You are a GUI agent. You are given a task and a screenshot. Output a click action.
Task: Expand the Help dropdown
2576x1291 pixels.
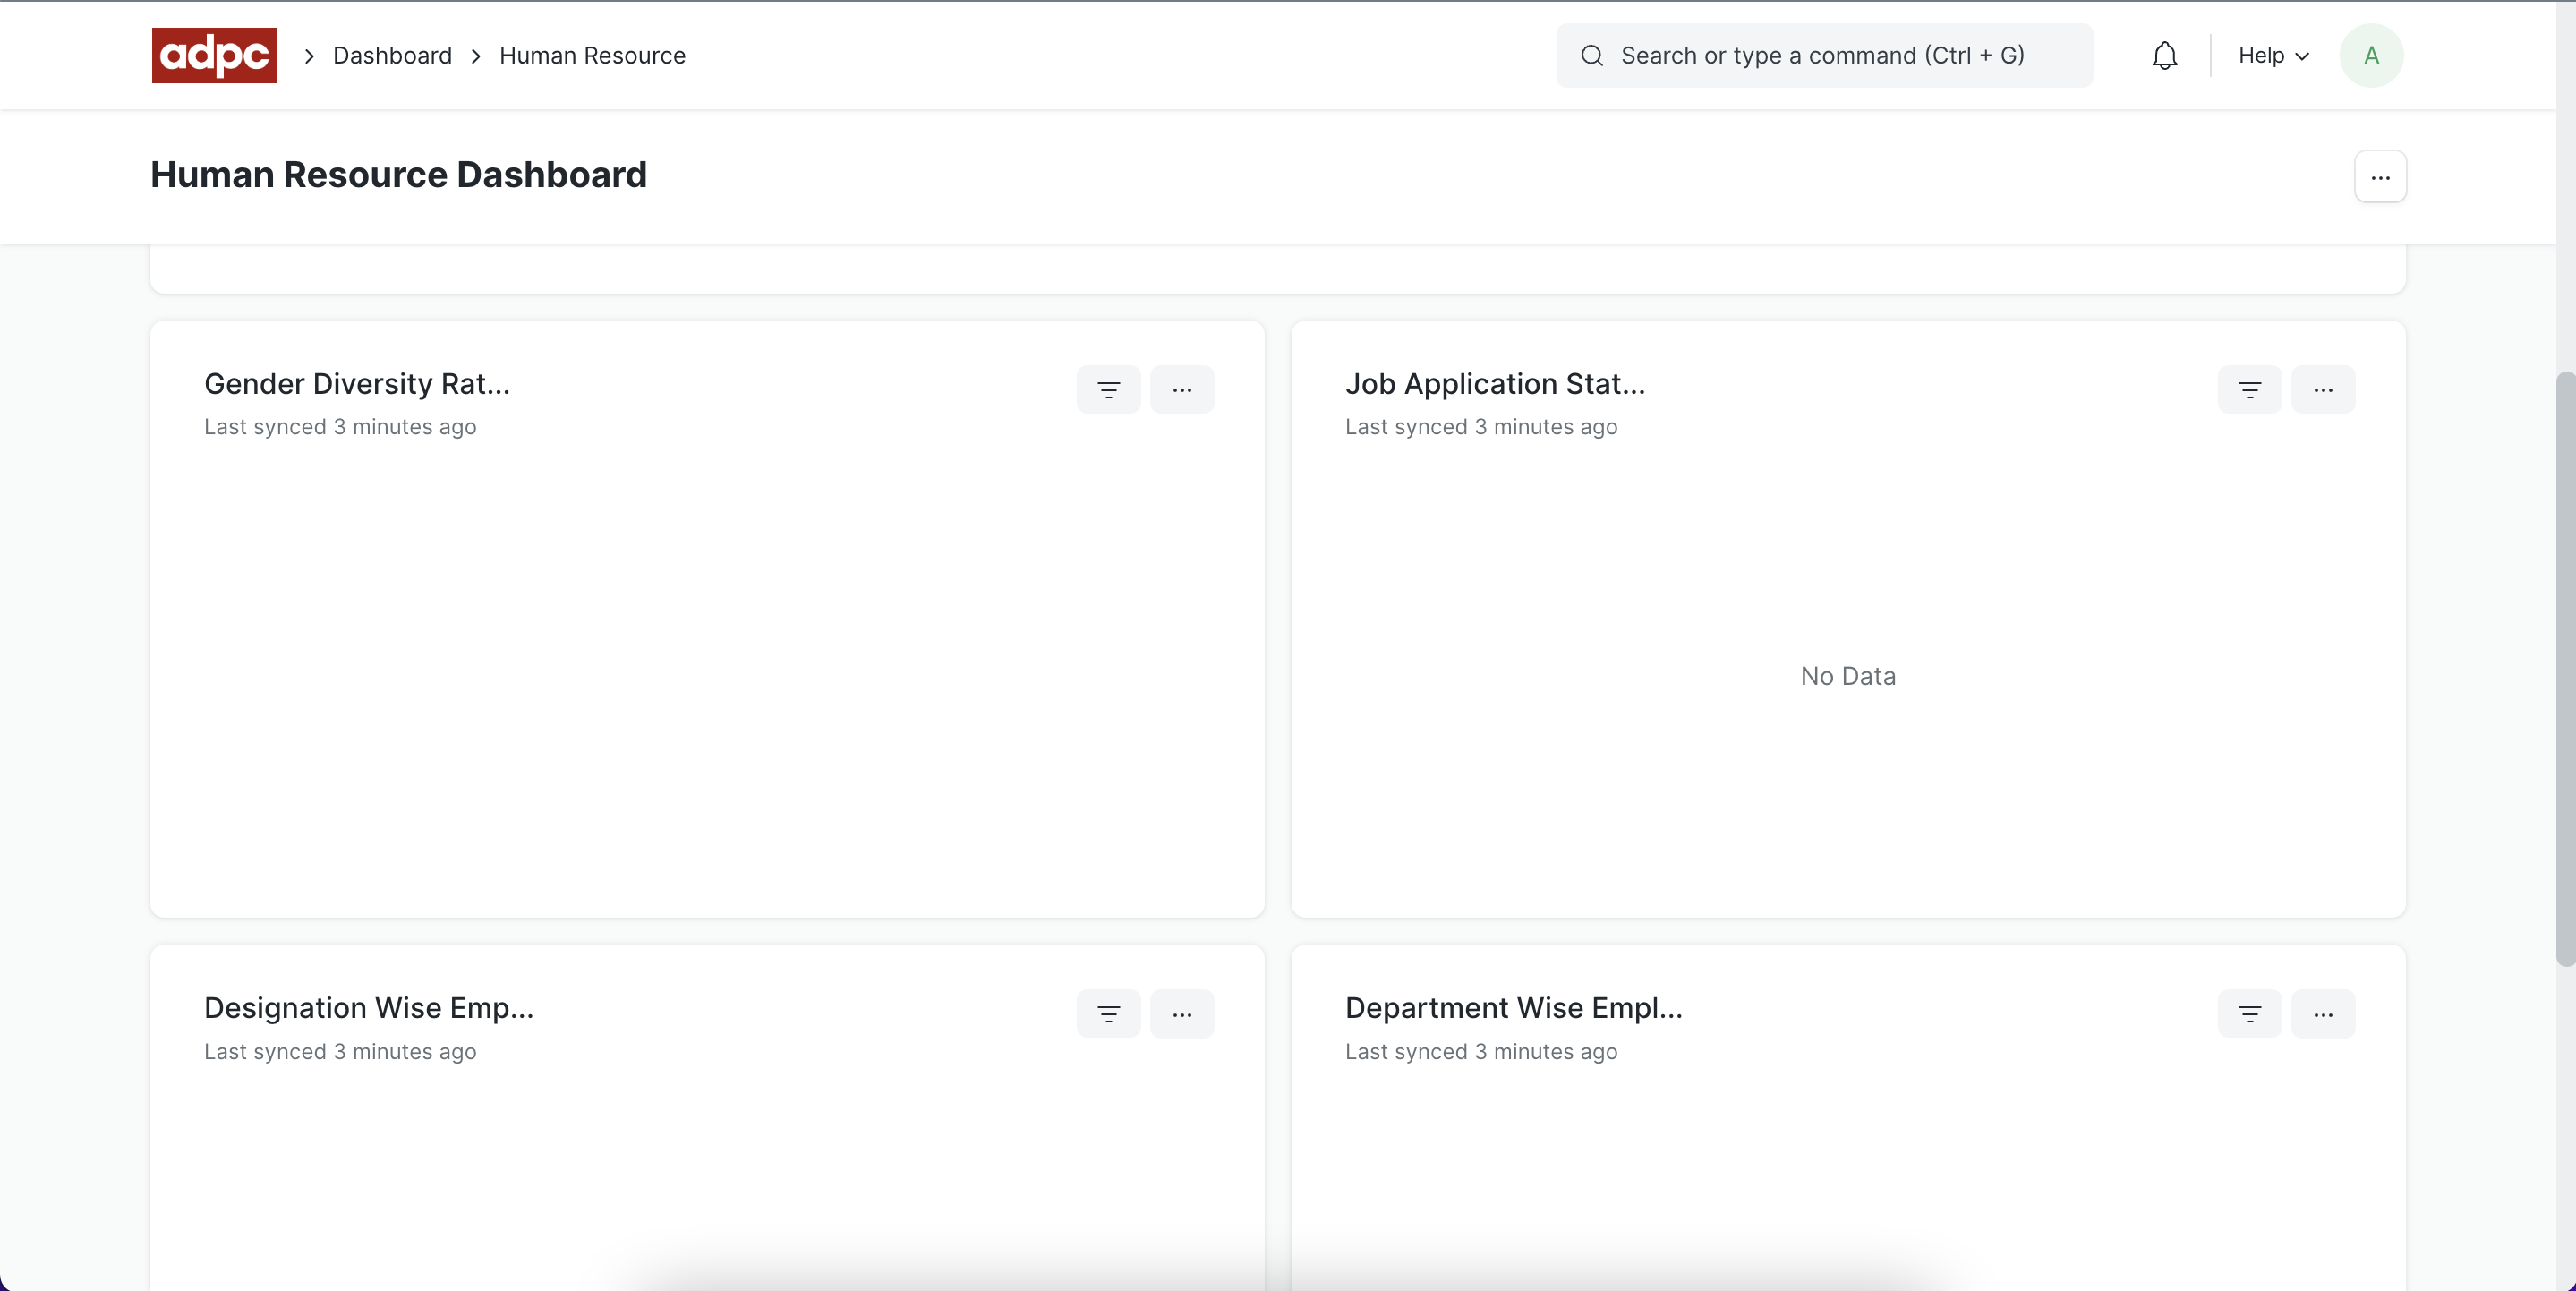pos(2272,55)
